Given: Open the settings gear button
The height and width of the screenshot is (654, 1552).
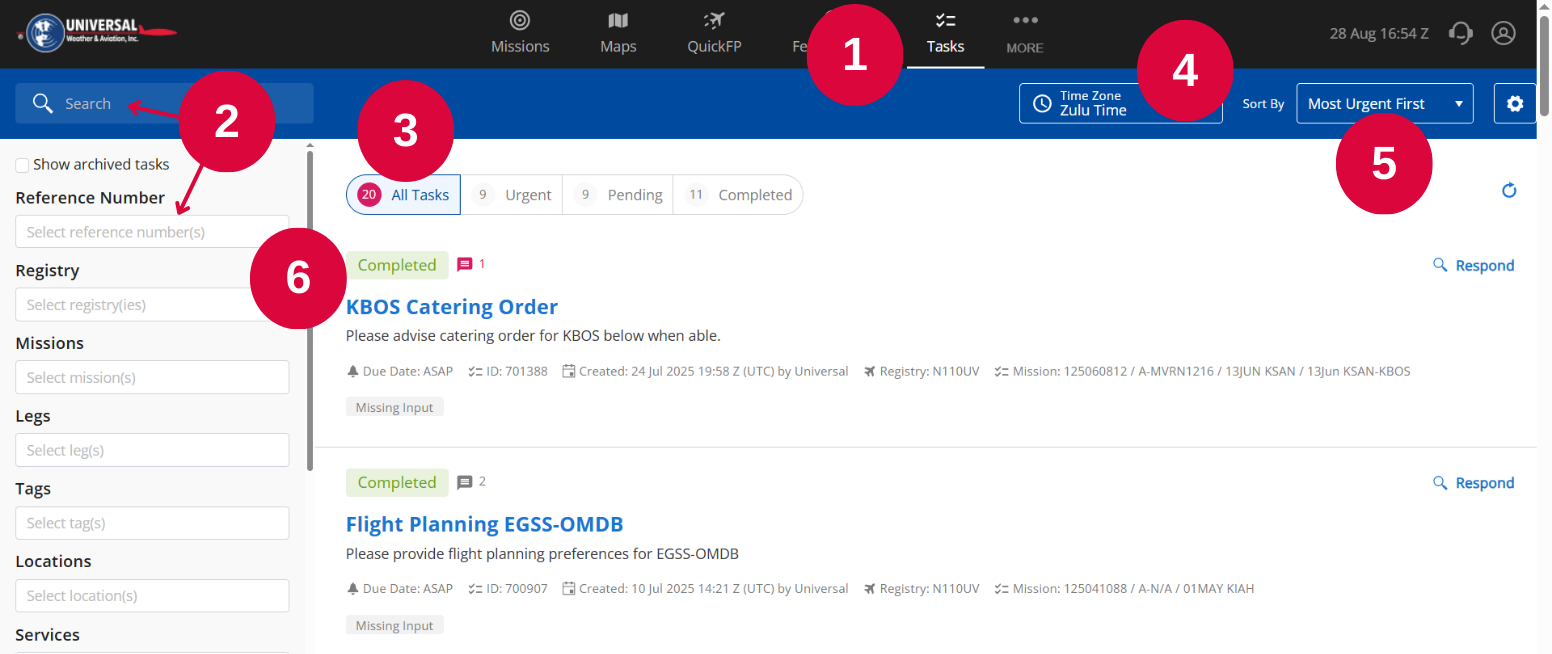Looking at the screenshot, I should click(1515, 103).
